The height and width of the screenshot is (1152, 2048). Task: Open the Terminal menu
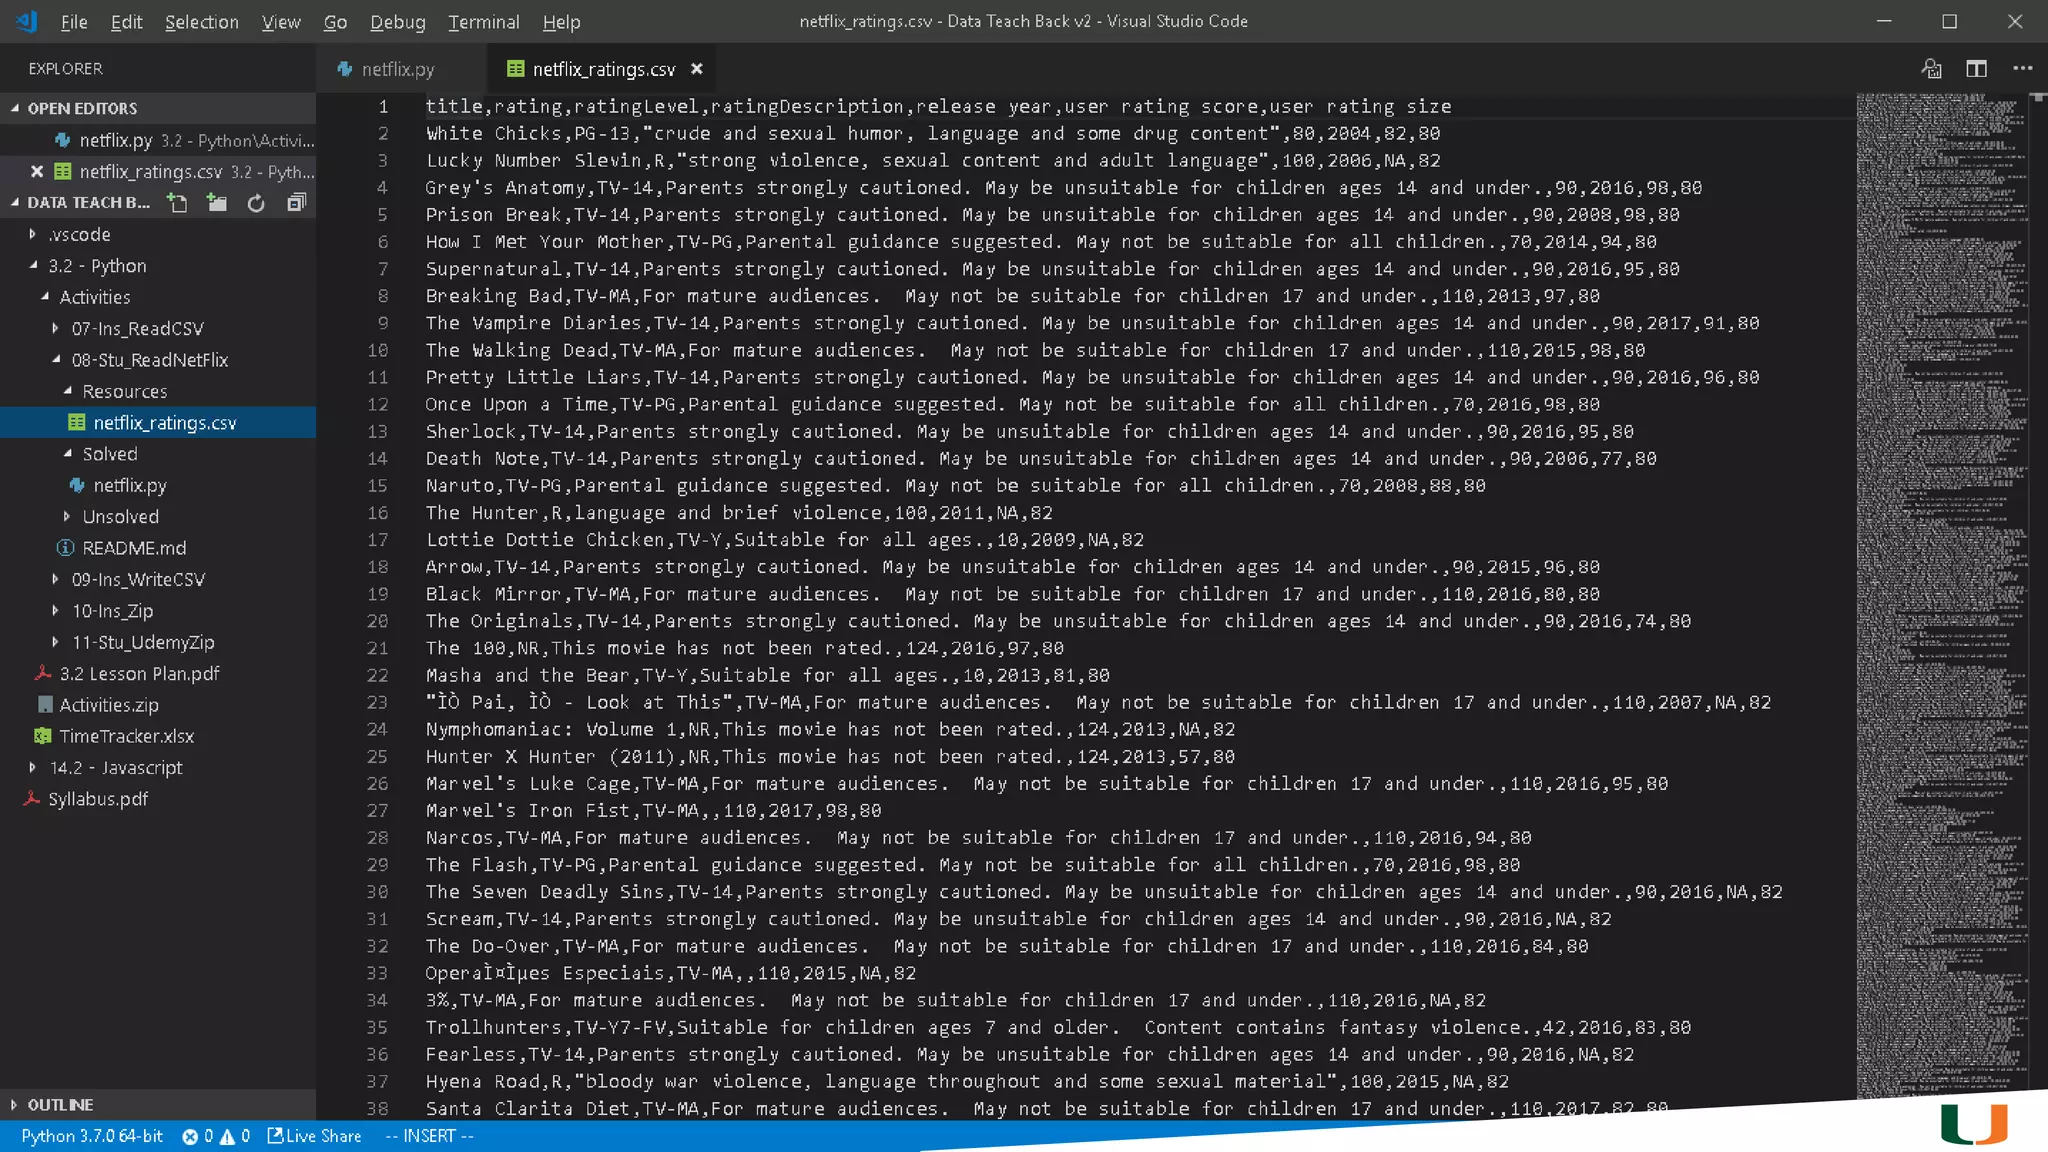click(x=483, y=22)
